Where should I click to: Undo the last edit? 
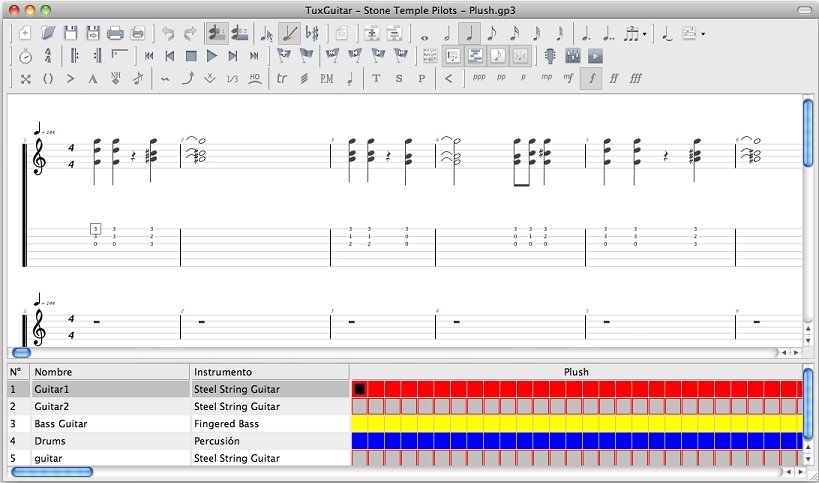[x=168, y=33]
